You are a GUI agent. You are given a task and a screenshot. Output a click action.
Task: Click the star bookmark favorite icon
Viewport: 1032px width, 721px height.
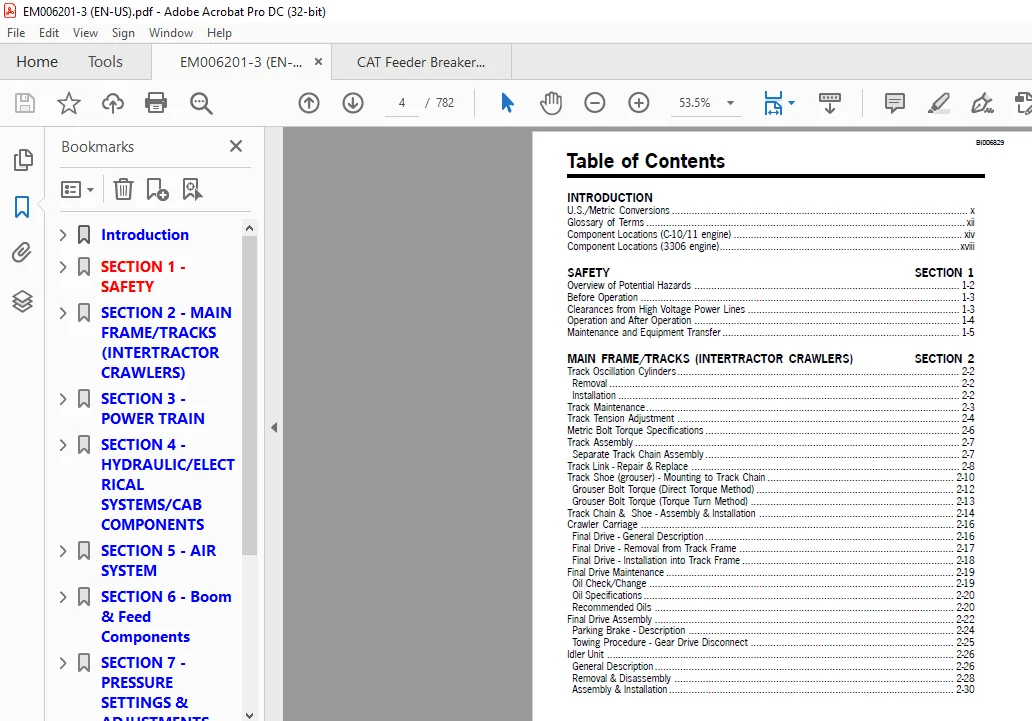click(x=68, y=103)
